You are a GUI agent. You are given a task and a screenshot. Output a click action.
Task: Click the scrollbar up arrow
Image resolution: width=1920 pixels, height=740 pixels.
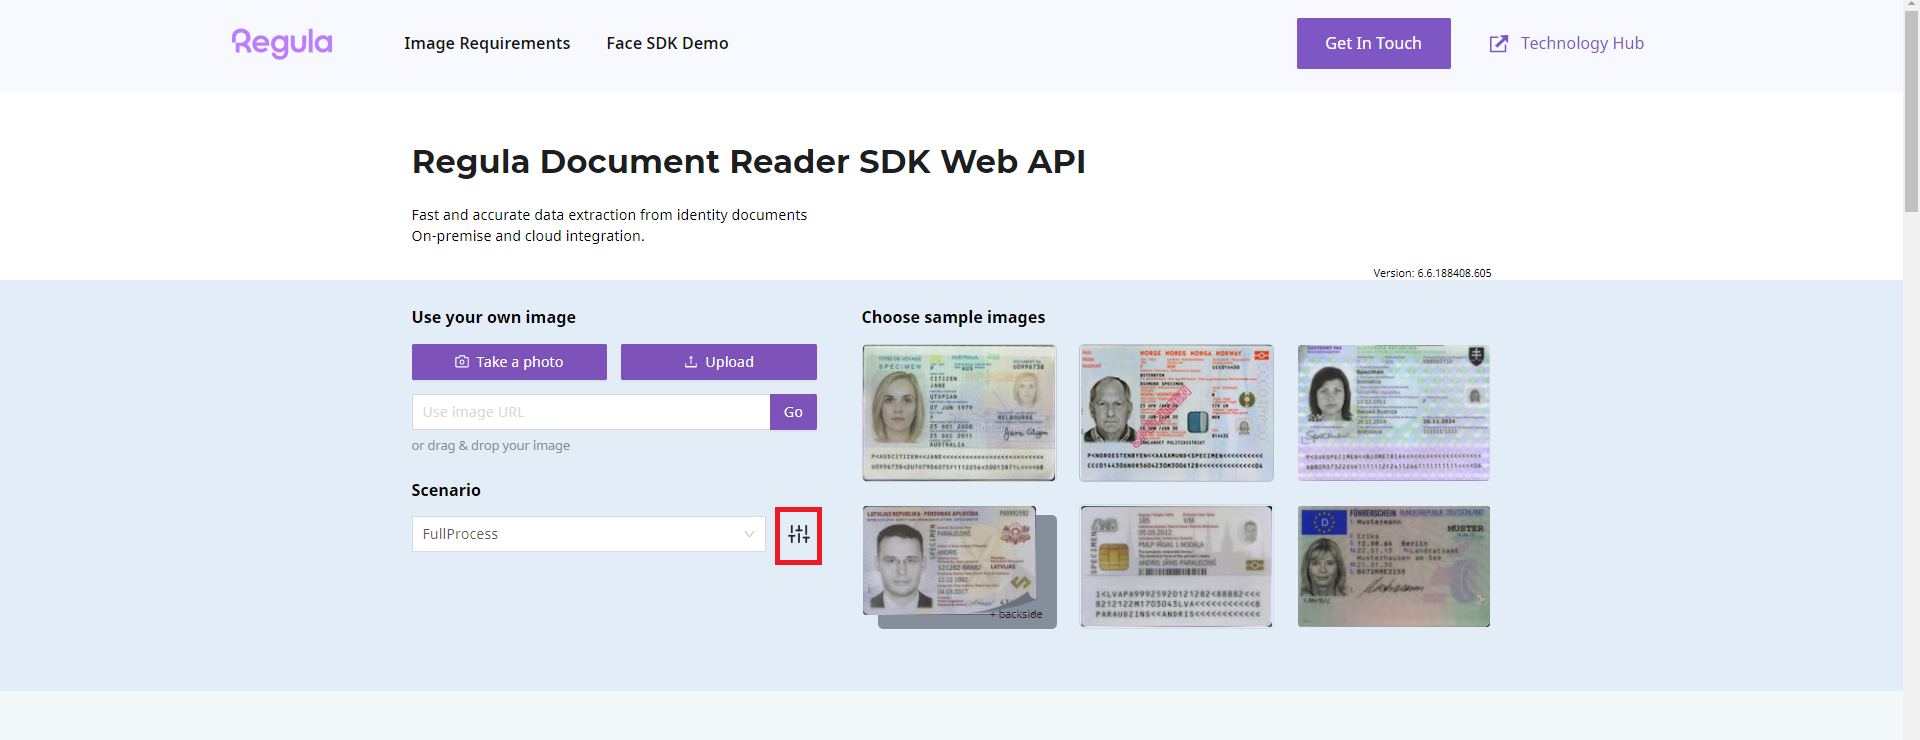pos(1911,6)
